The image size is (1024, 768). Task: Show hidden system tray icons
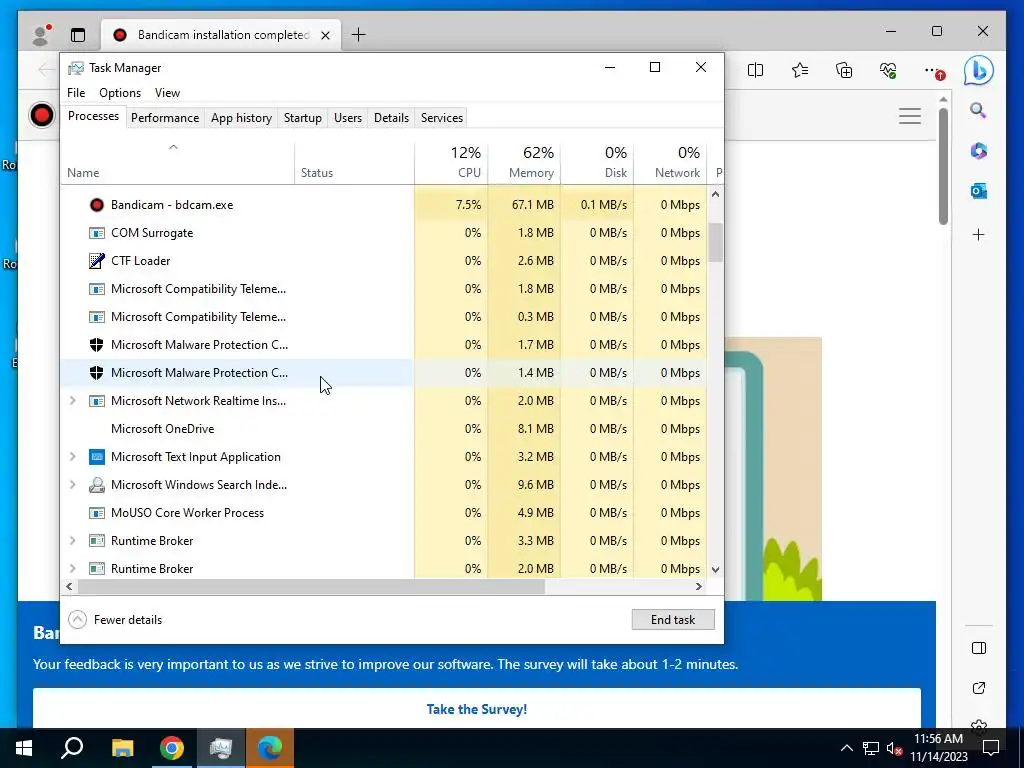846,748
